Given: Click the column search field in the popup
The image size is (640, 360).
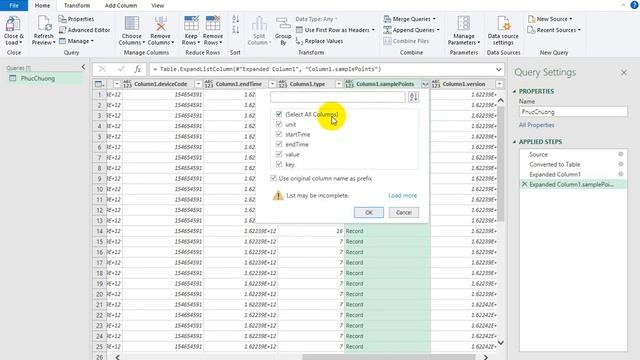Looking at the screenshot, I should point(338,97).
